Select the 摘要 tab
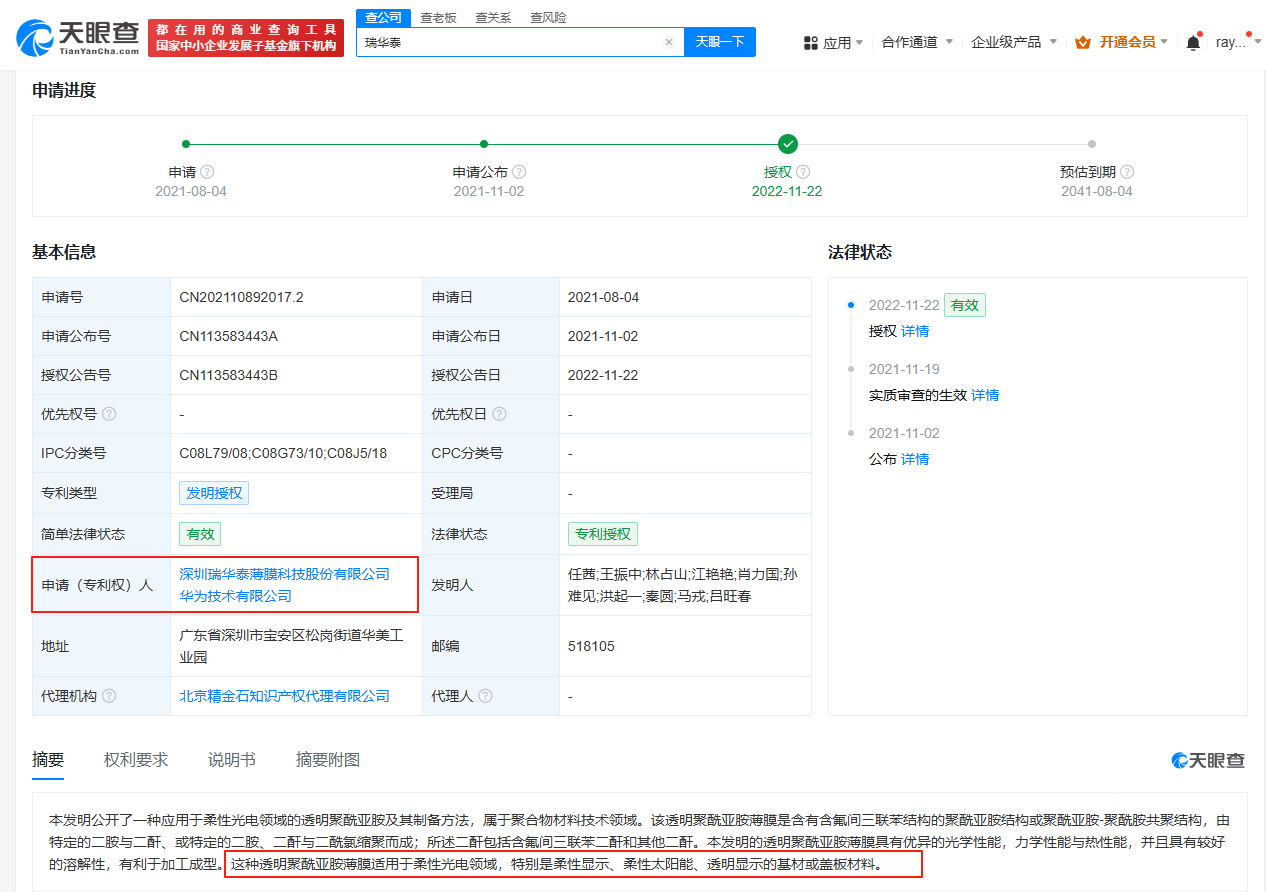This screenshot has height=892, width=1266. point(48,760)
